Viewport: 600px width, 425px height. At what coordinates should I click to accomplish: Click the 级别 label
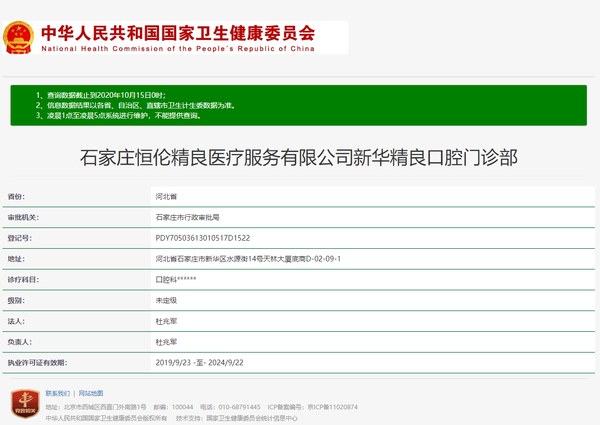pos(16,300)
